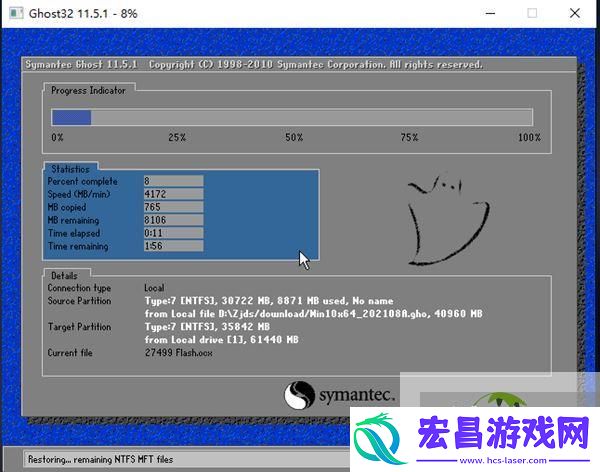Click source line 'Type:7 [NTFS], 30722 MB'
600x472 pixels.
tap(269, 301)
